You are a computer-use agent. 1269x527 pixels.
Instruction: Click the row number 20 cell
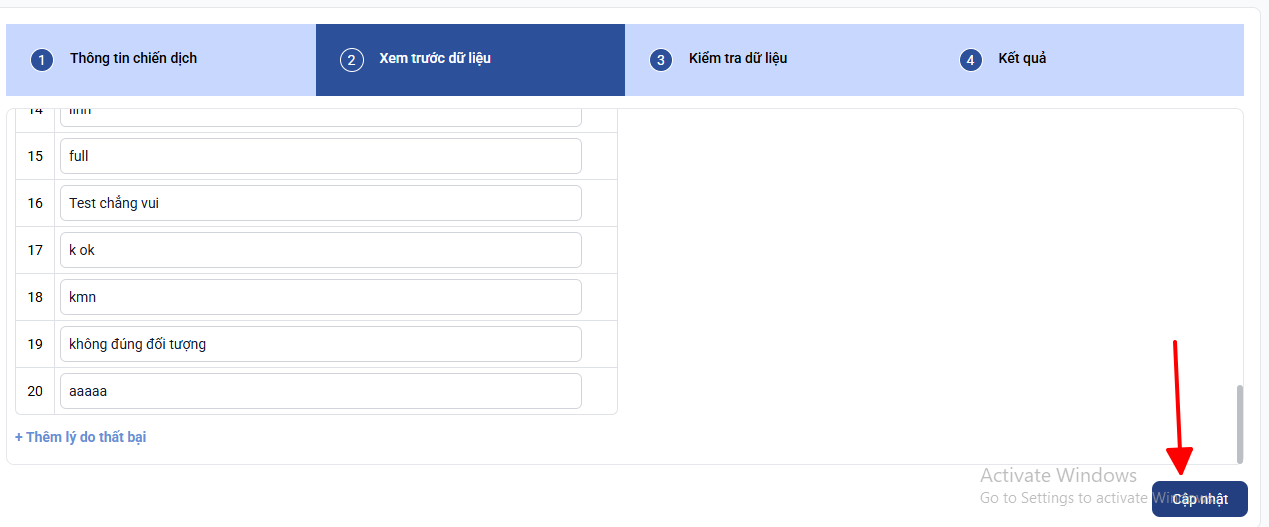[x=35, y=391]
